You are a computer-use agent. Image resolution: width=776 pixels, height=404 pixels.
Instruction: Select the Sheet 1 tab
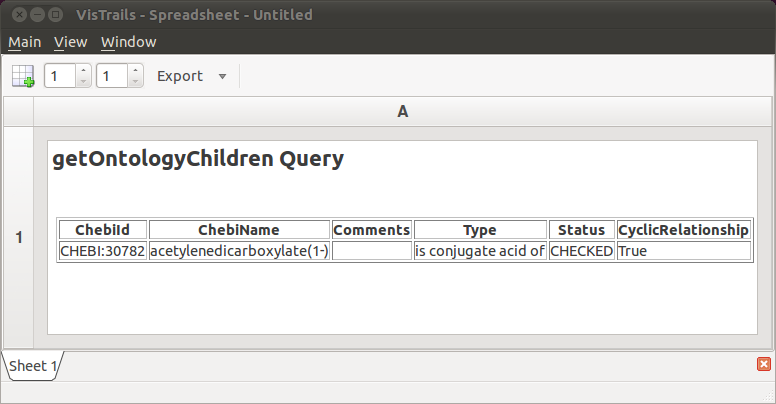click(x=30, y=366)
